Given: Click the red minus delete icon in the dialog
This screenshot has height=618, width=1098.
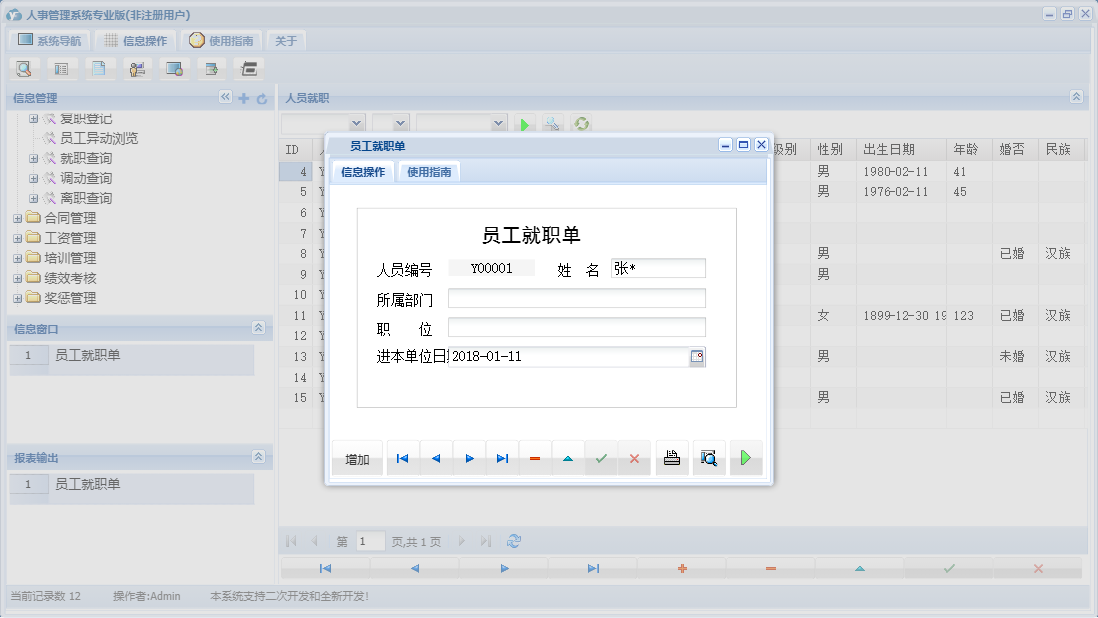Looking at the screenshot, I should (x=535, y=457).
